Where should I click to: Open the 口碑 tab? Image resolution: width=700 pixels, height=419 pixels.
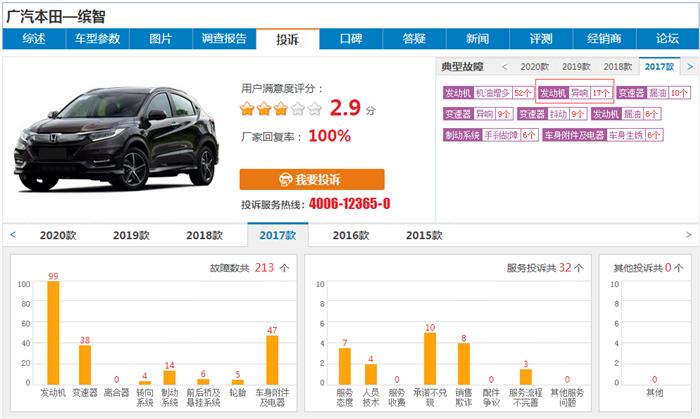point(351,39)
